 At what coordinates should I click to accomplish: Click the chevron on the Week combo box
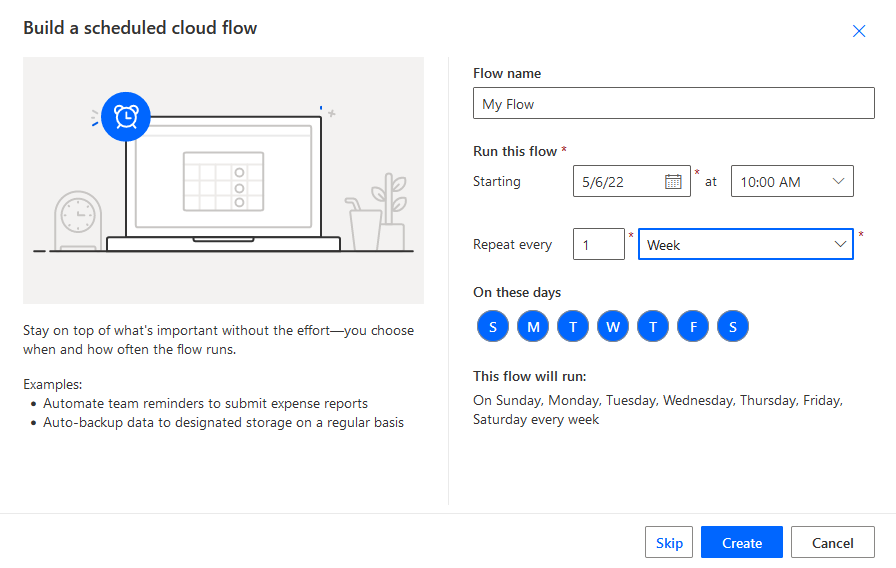pos(839,245)
